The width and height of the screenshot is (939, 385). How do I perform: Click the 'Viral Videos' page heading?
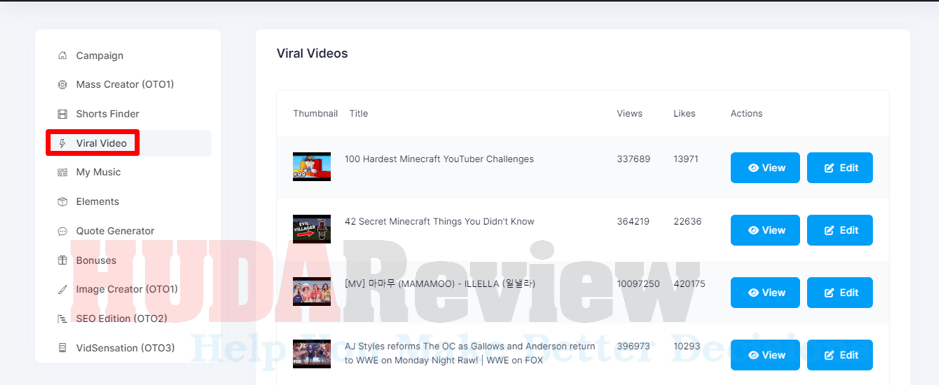pos(312,53)
